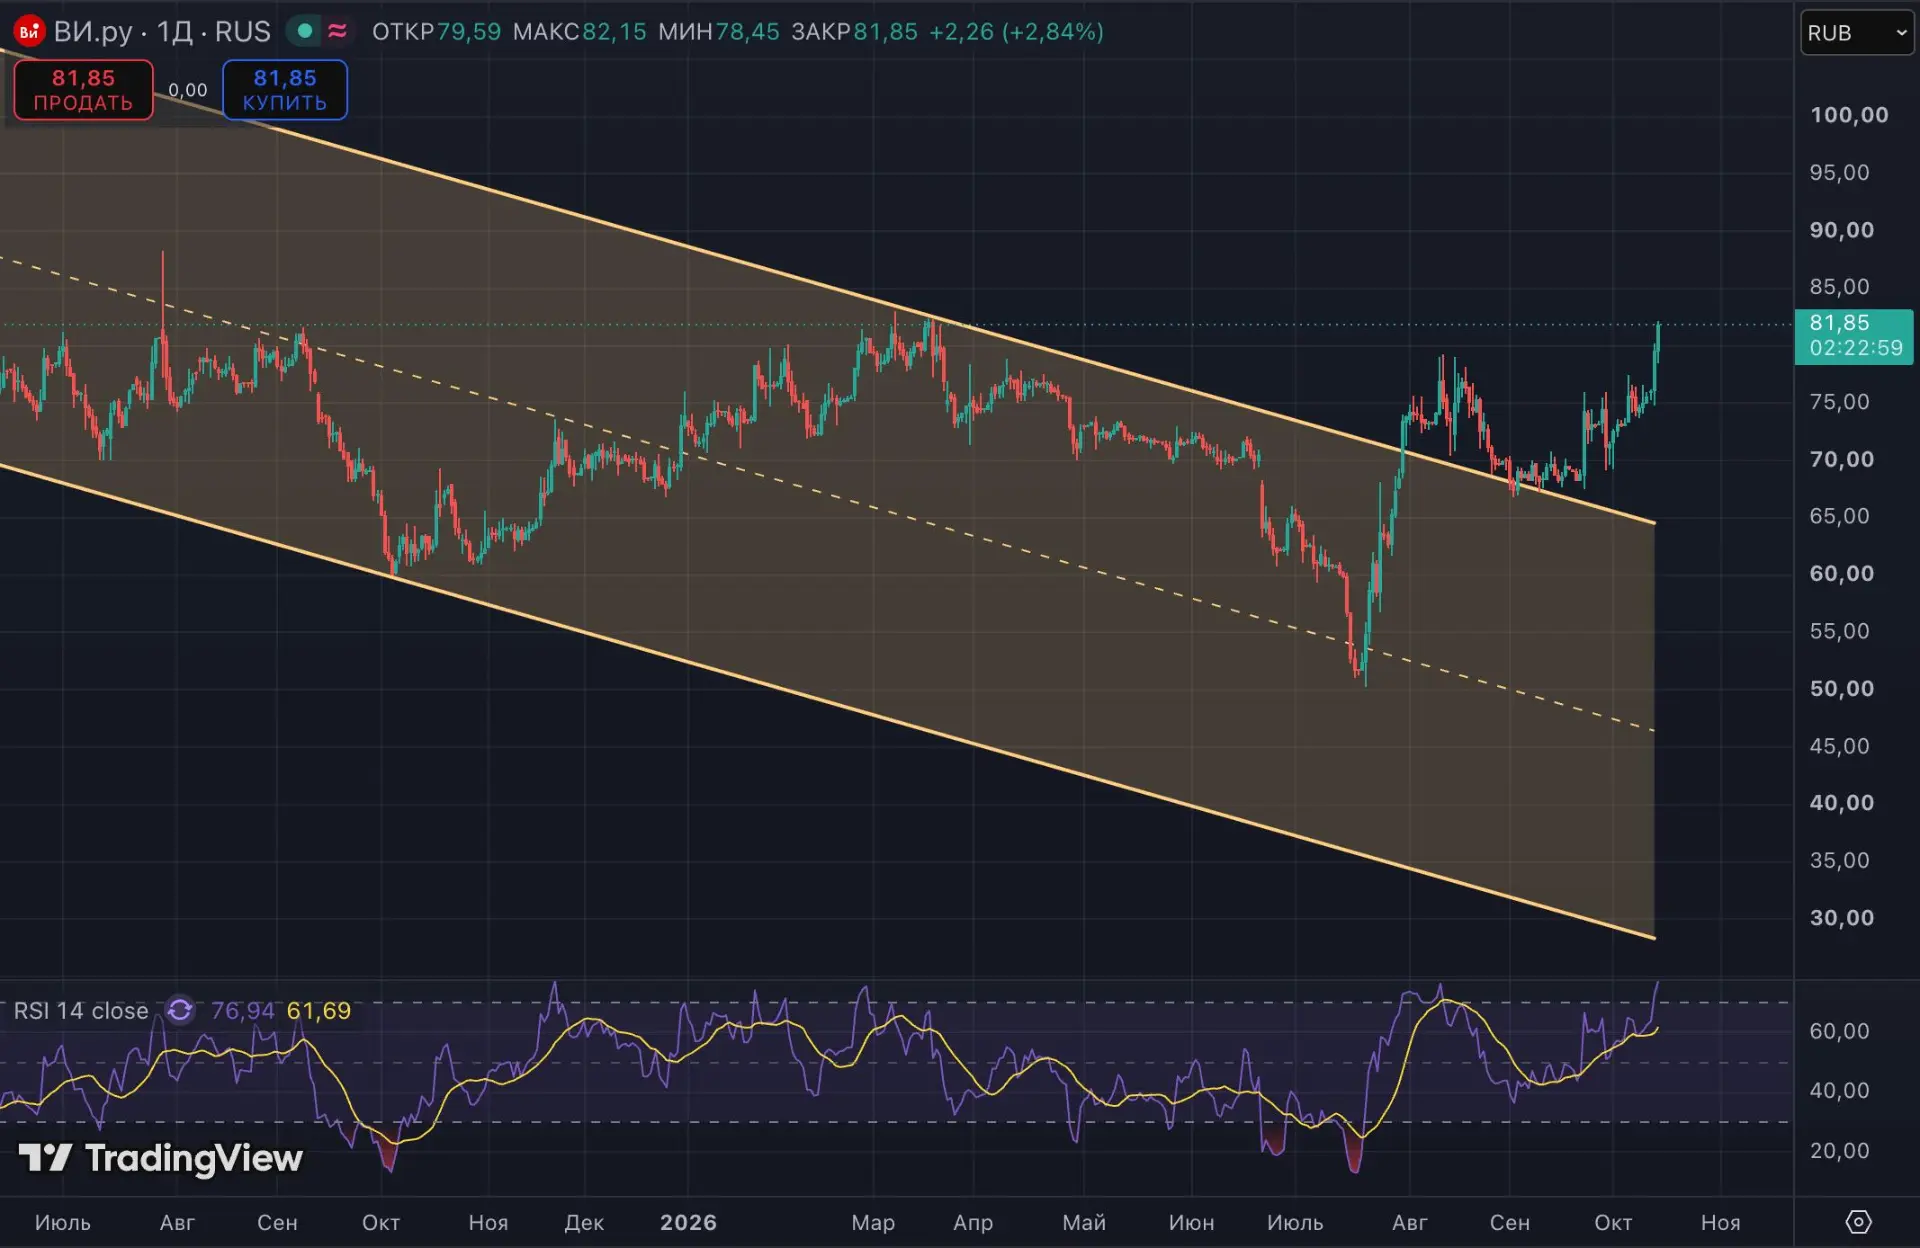Click the red ВИ.ру symbol logo icon
Screen dimensions: 1920x1248
(29, 31)
